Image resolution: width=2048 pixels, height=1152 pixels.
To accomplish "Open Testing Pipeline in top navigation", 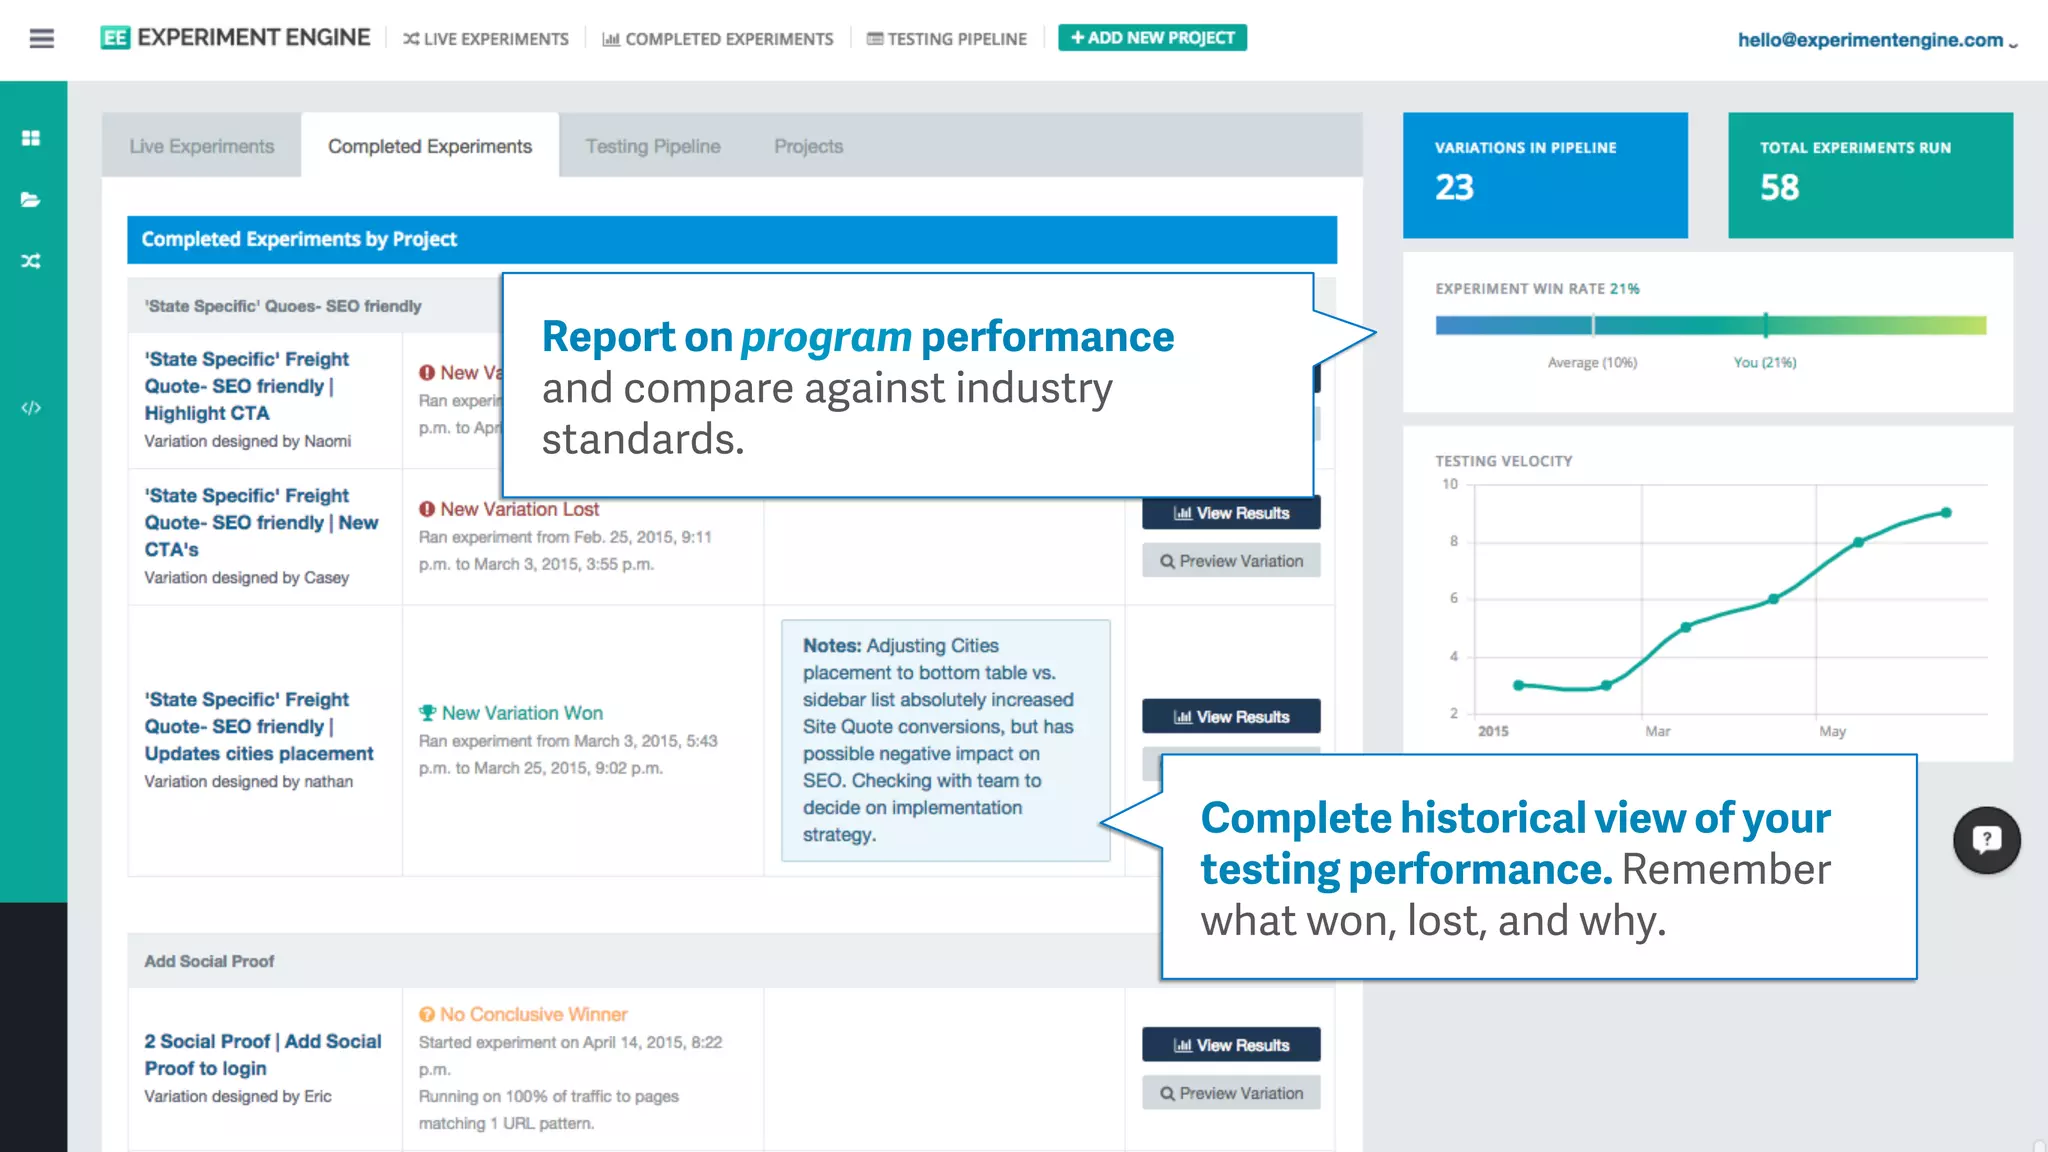I will pyautogui.click(x=947, y=39).
